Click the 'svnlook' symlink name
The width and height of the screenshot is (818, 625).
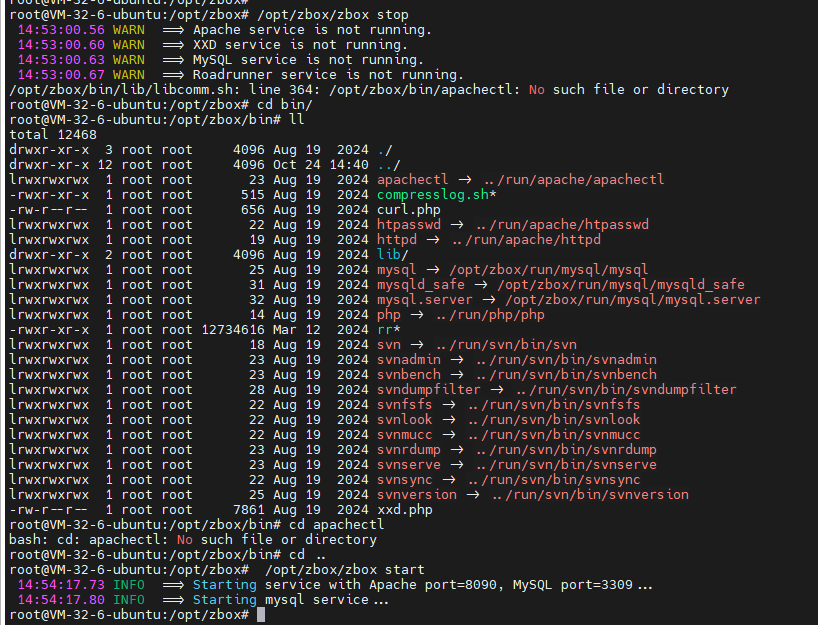click(405, 420)
